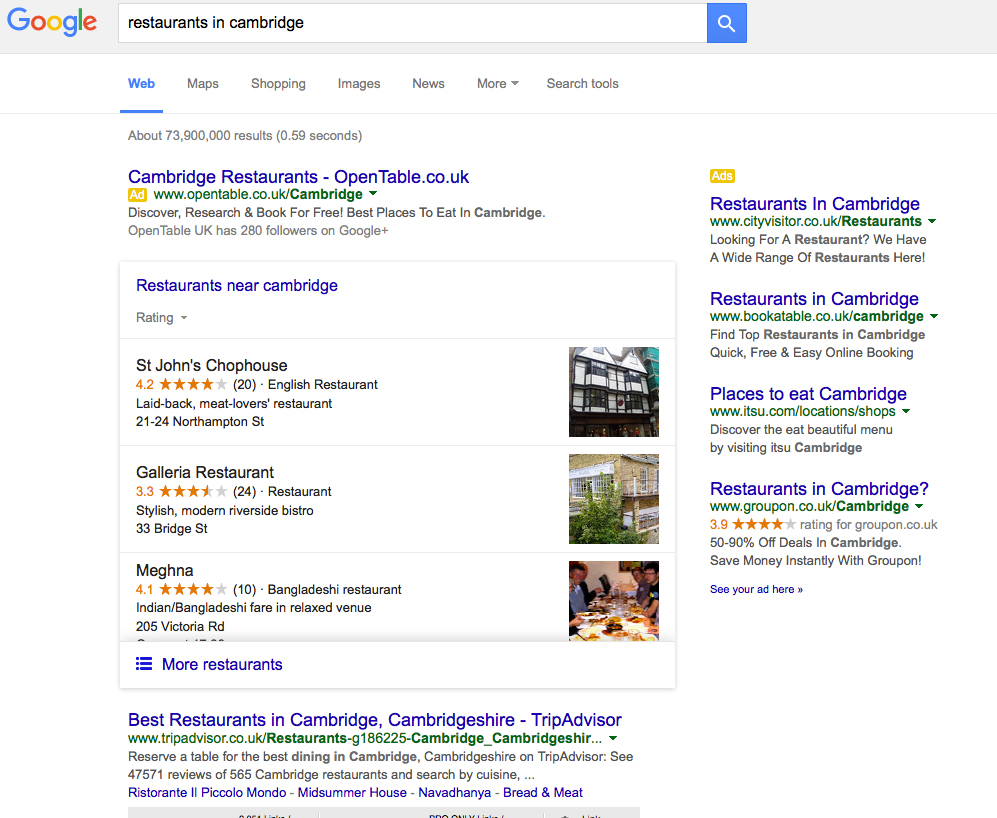Click the search query input field
This screenshot has height=818, width=997.
click(x=413, y=24)
